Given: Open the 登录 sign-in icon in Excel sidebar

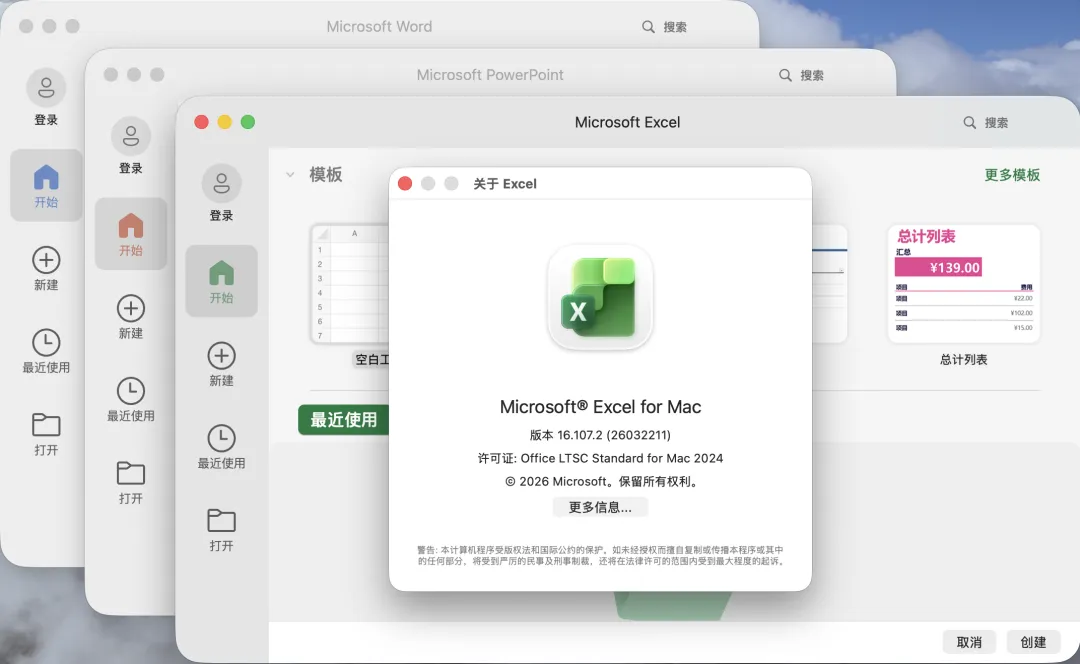Looking at the screenshot, I should [221, 183].
